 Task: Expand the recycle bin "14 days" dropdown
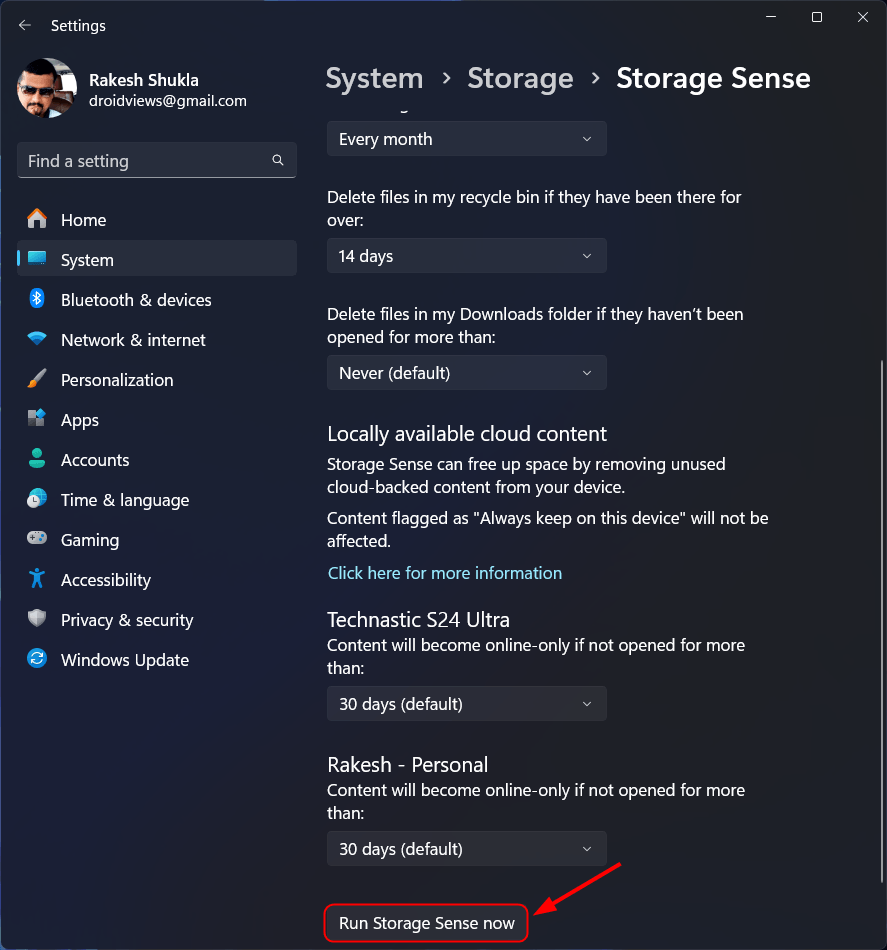[x=466, y=256]
